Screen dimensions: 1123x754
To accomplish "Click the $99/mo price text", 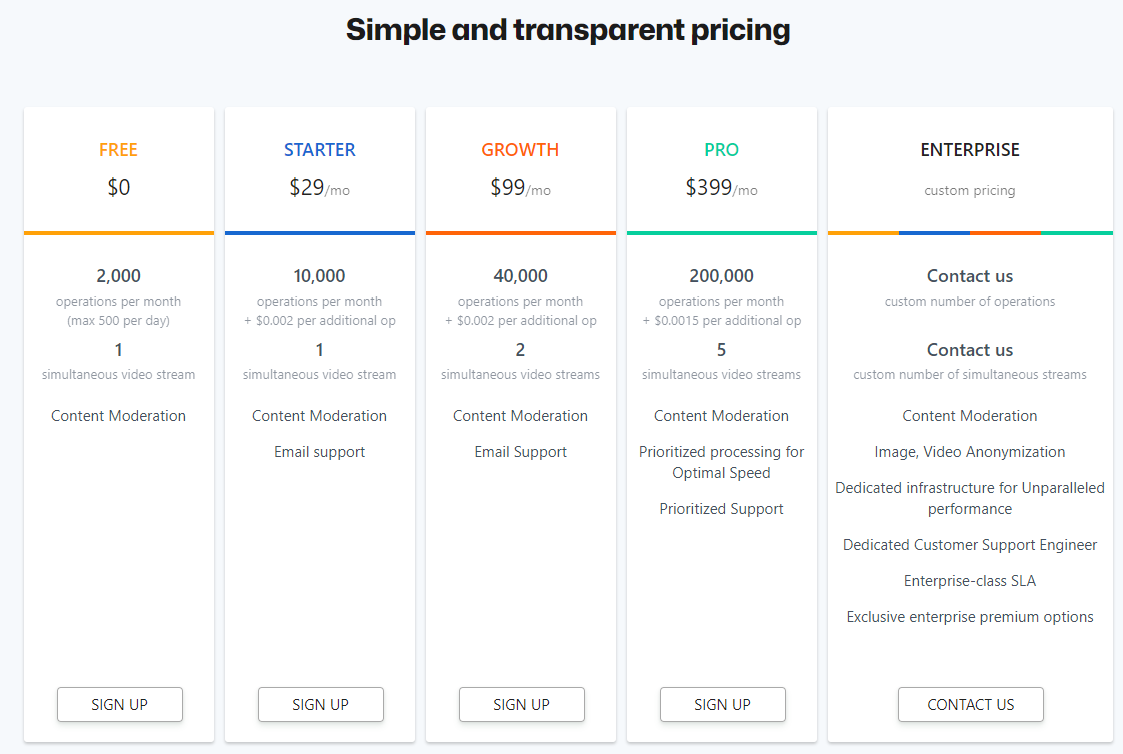I will tap(520, 187).
